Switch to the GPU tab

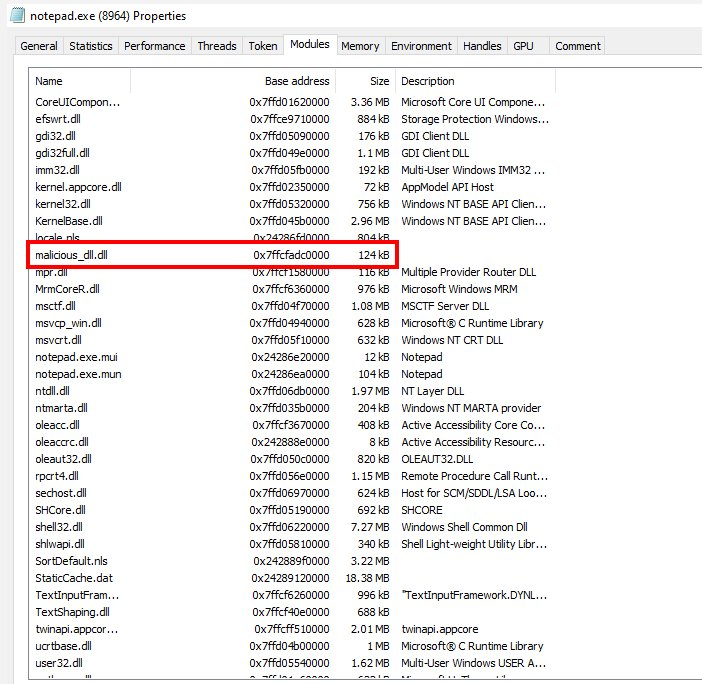tap(523, 46)
